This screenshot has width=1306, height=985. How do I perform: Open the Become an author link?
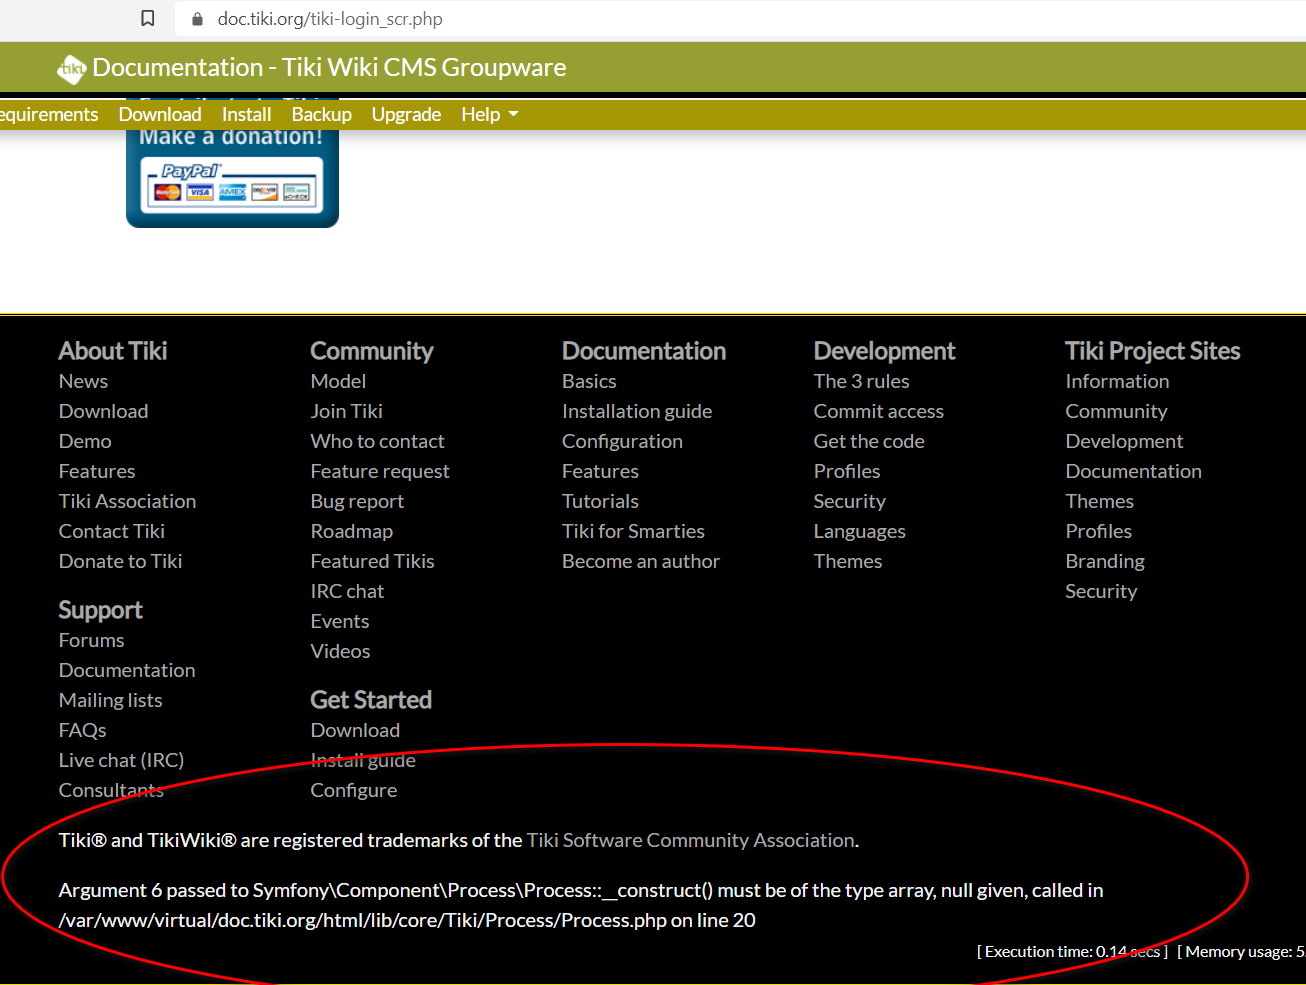coord(641,561)
